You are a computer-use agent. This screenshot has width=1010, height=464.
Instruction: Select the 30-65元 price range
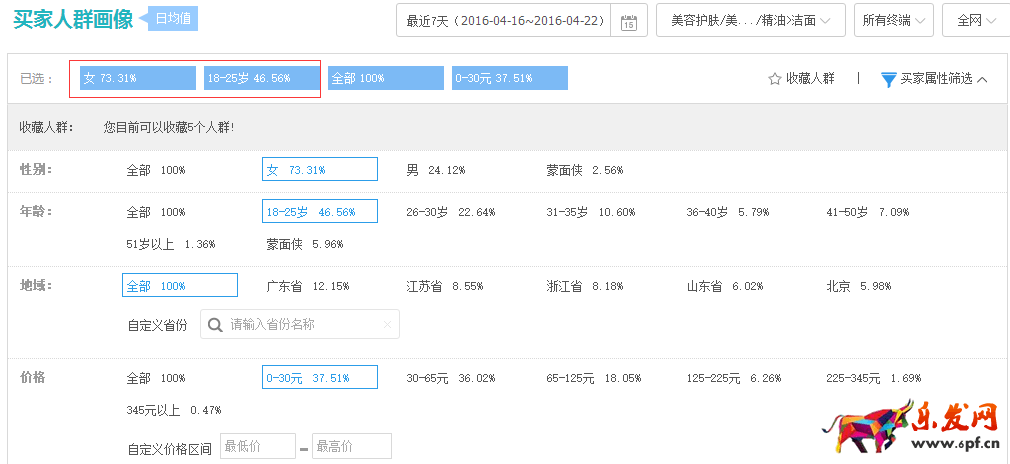point(450,378)
